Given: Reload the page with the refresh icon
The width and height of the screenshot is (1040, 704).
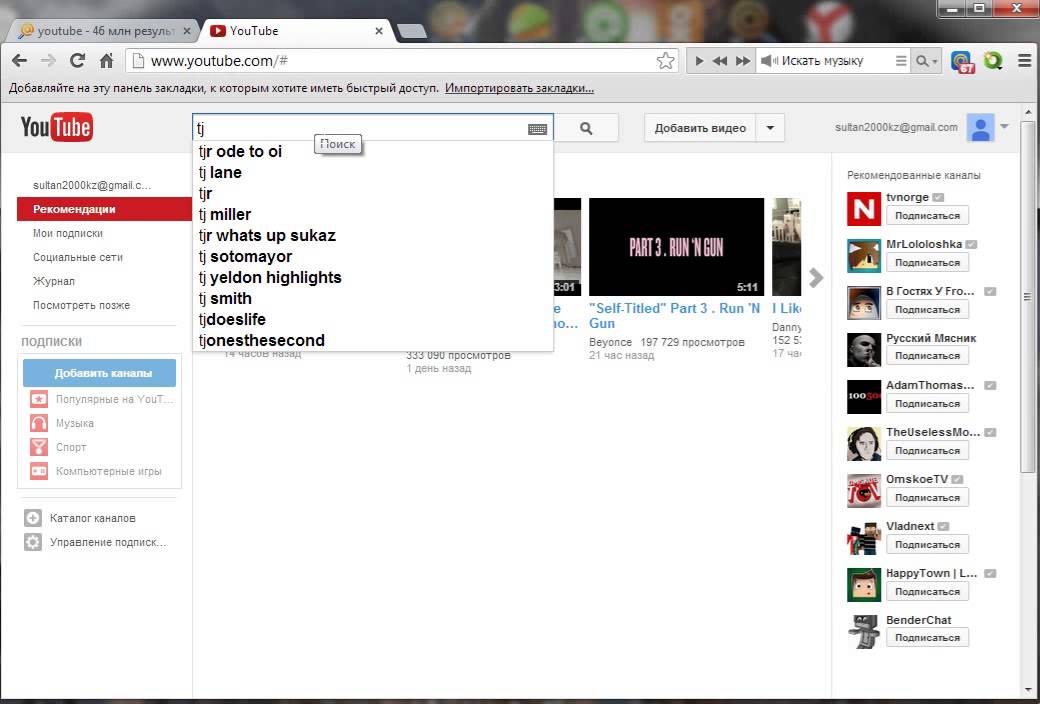Looking at the screenshot, I should click(x=78, y=61).
